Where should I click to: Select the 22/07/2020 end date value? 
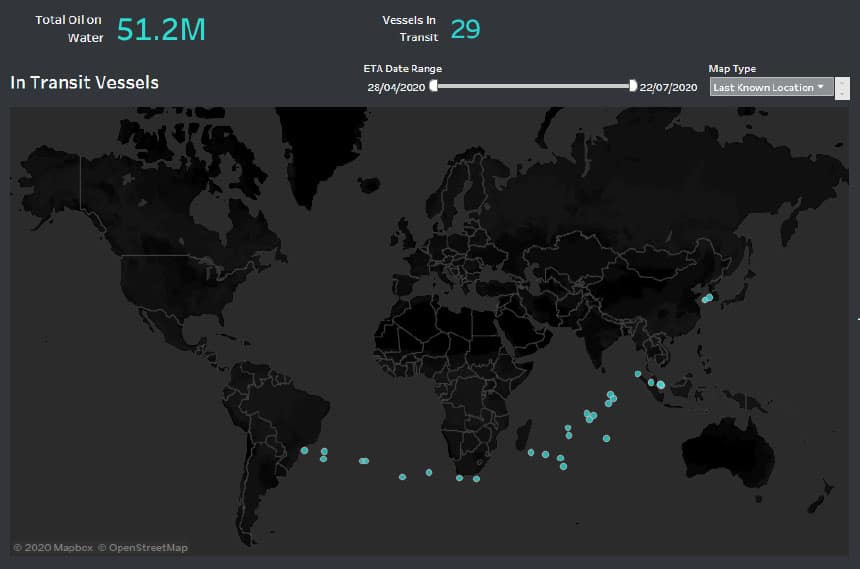click(x=668, y=87)
